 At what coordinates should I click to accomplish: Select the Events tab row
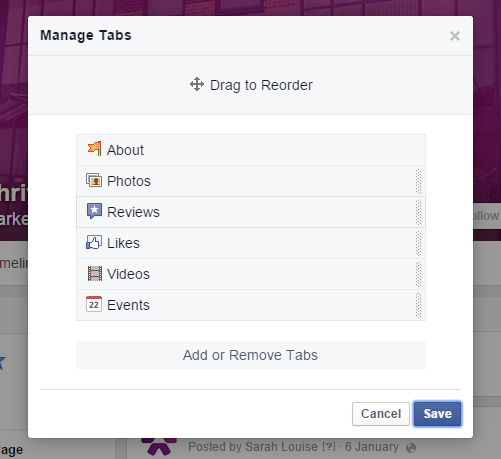(x=251, y=305)
